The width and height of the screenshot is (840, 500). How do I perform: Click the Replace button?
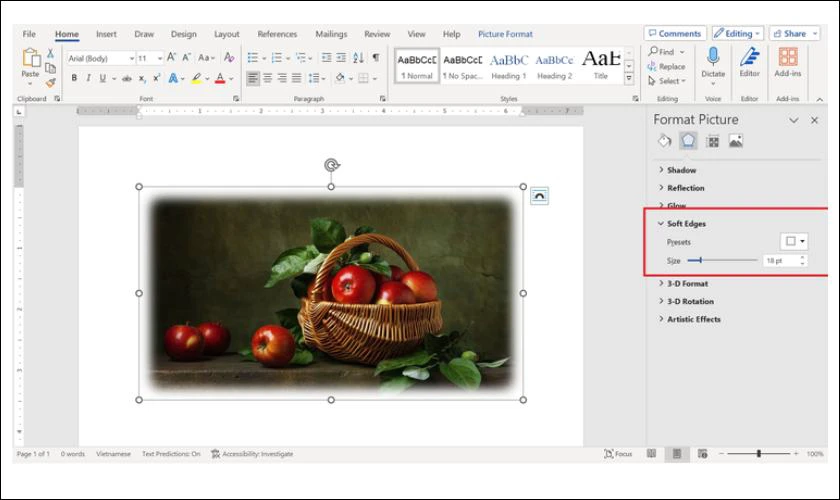[667, 66]
